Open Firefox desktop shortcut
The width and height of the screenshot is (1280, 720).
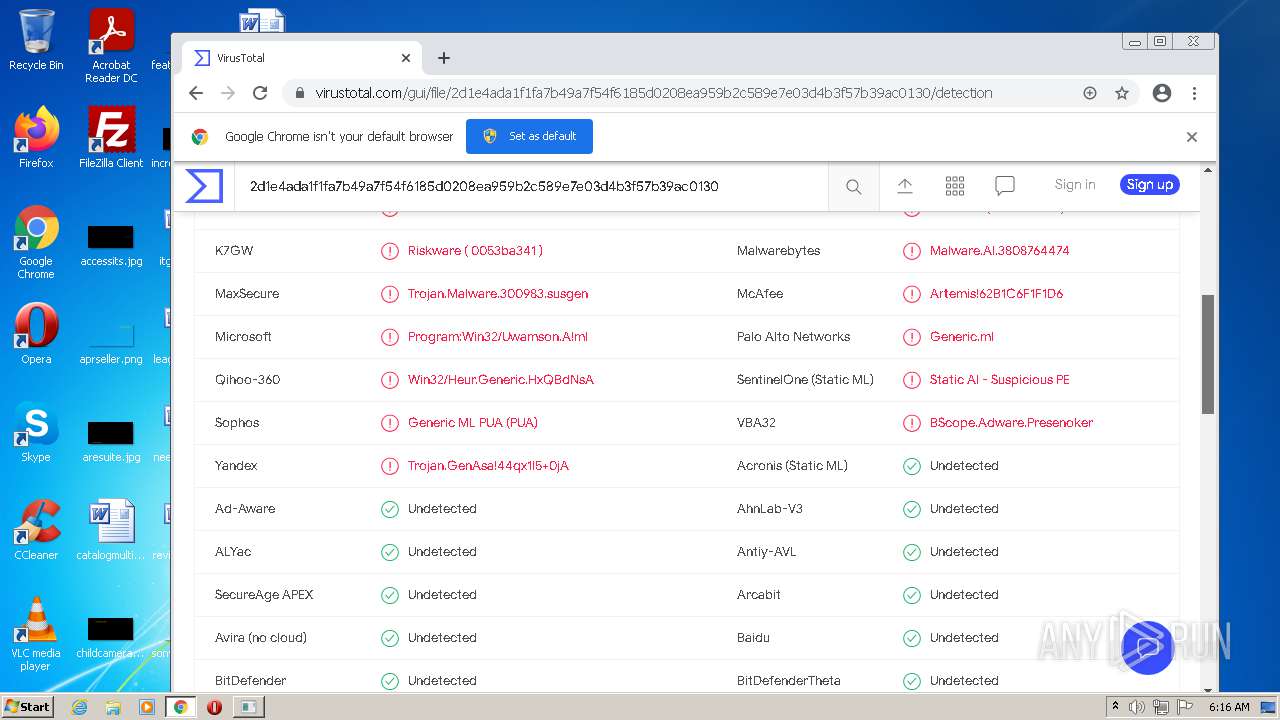point(36,137)
